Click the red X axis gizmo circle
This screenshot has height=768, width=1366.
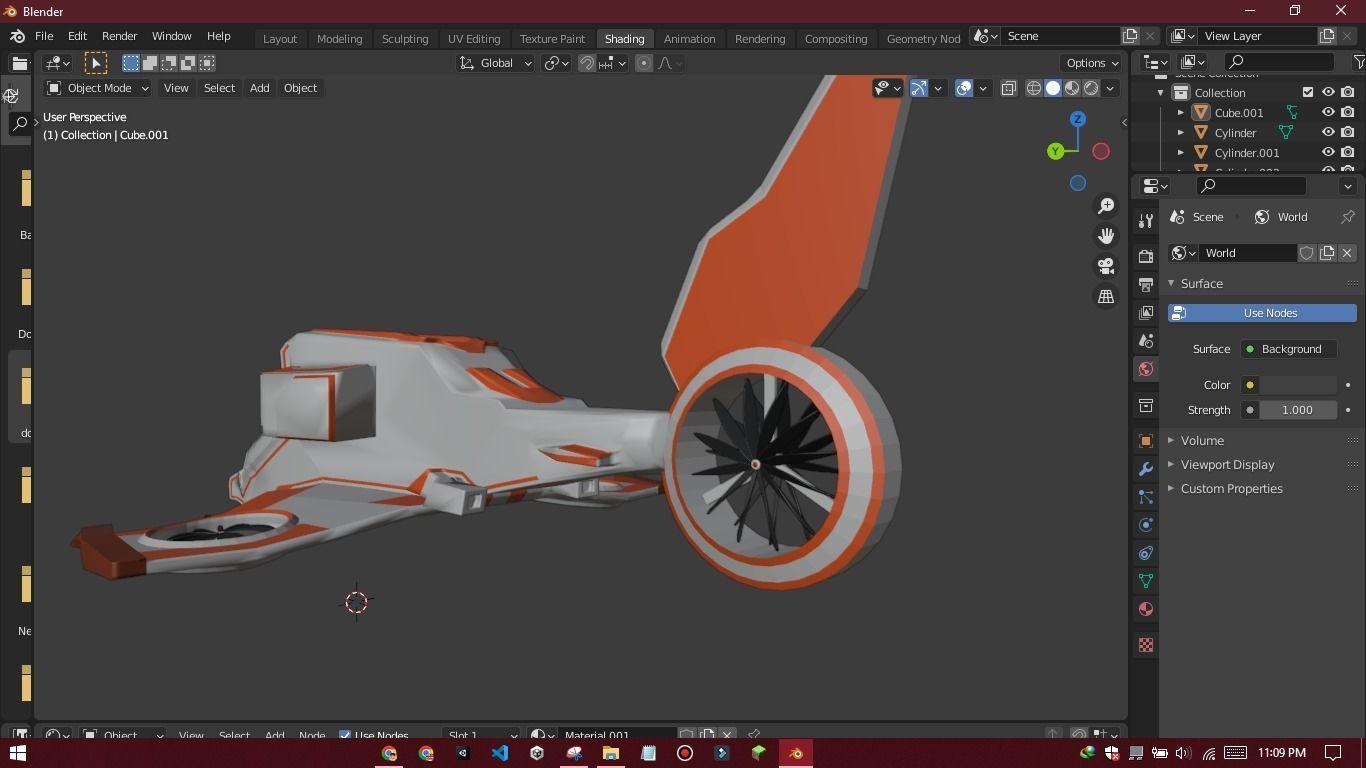coord(1101,152)
